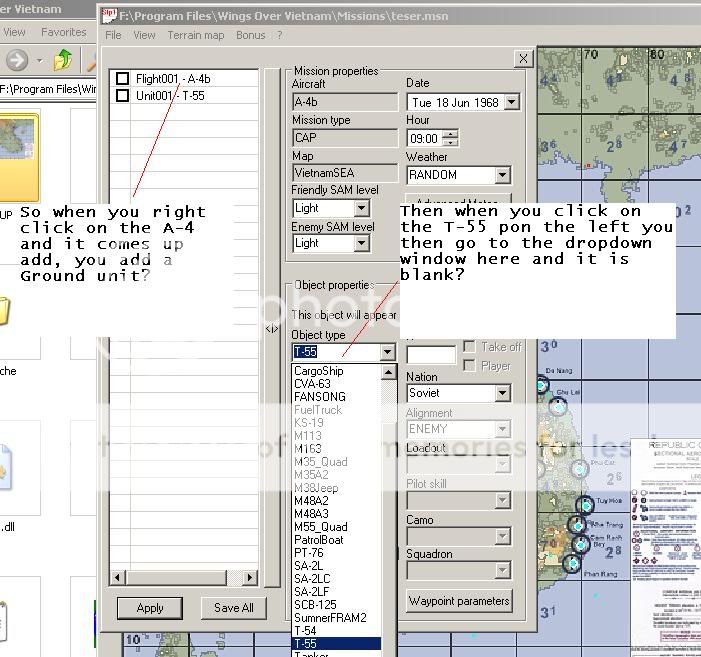Open the Bonus menu
701x657 pixels.
tap(250, 35)
